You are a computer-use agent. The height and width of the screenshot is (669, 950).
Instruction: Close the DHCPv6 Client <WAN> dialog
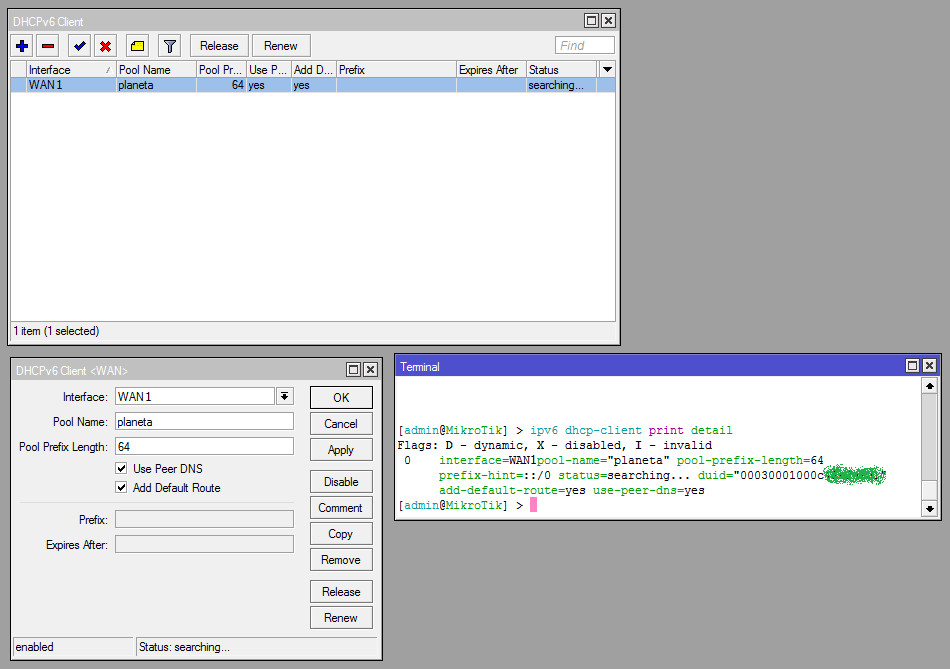370,370
